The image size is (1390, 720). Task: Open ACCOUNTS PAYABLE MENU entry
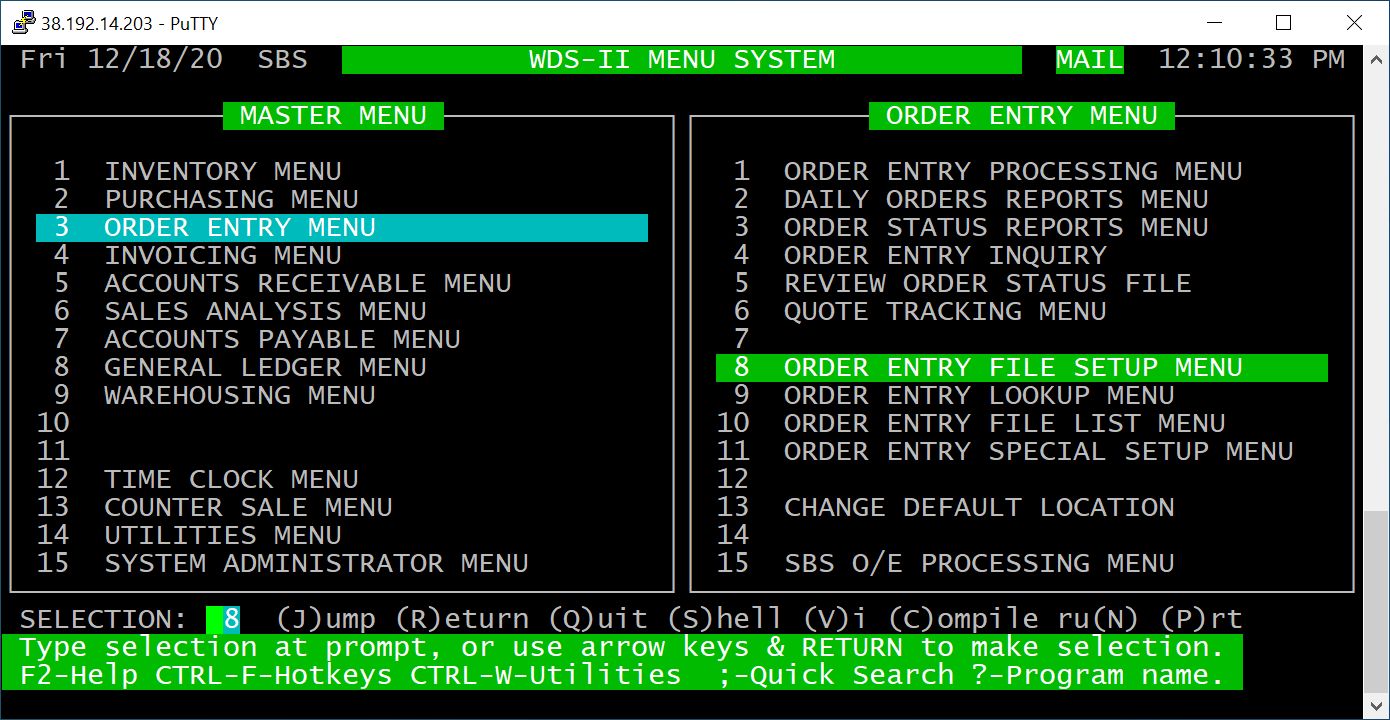click(x=282, y=339)
